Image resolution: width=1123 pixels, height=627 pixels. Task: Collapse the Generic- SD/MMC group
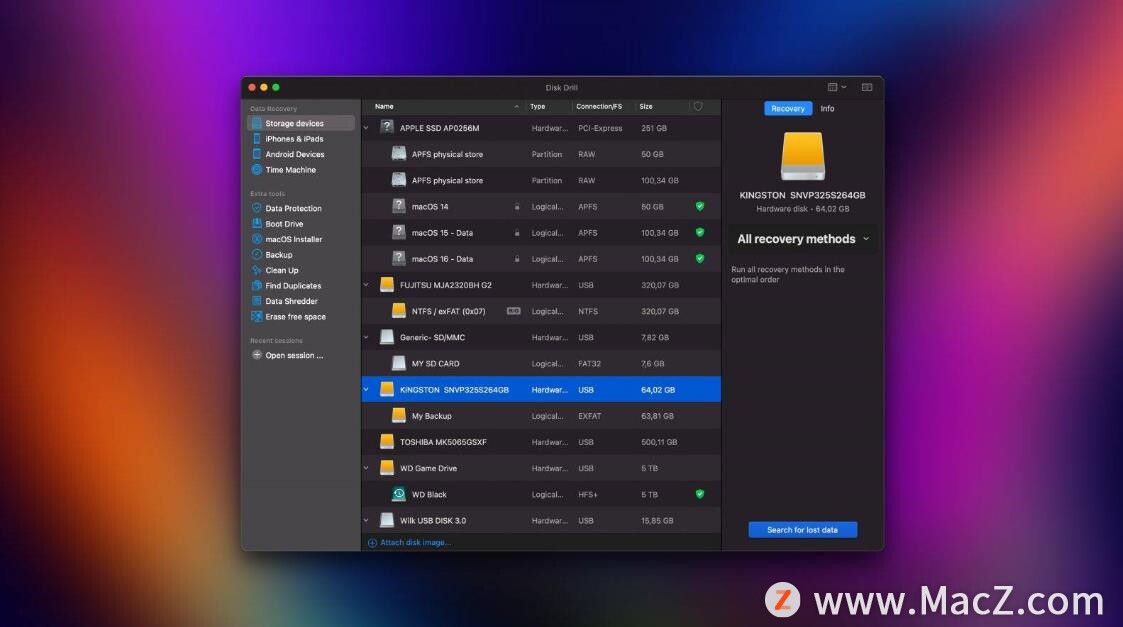[367, 338]
